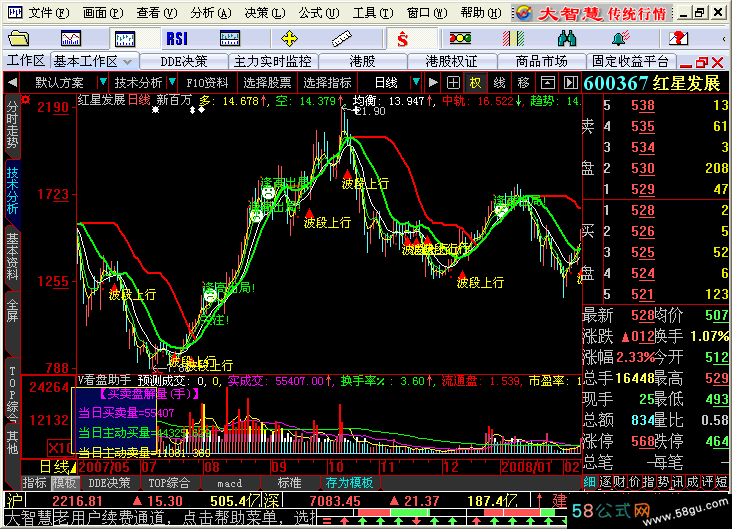Open the help question-mark icon
This screenshot has height=529, width=732.
click(678, 38)
